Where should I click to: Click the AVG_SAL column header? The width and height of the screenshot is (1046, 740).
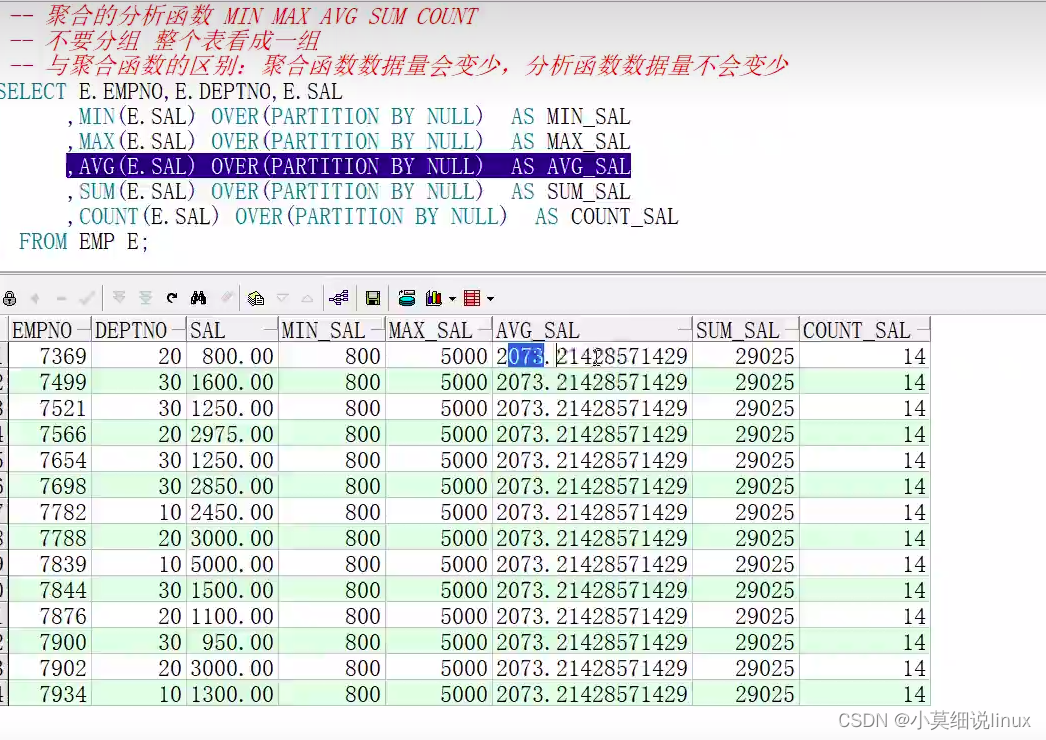[592, 330]
